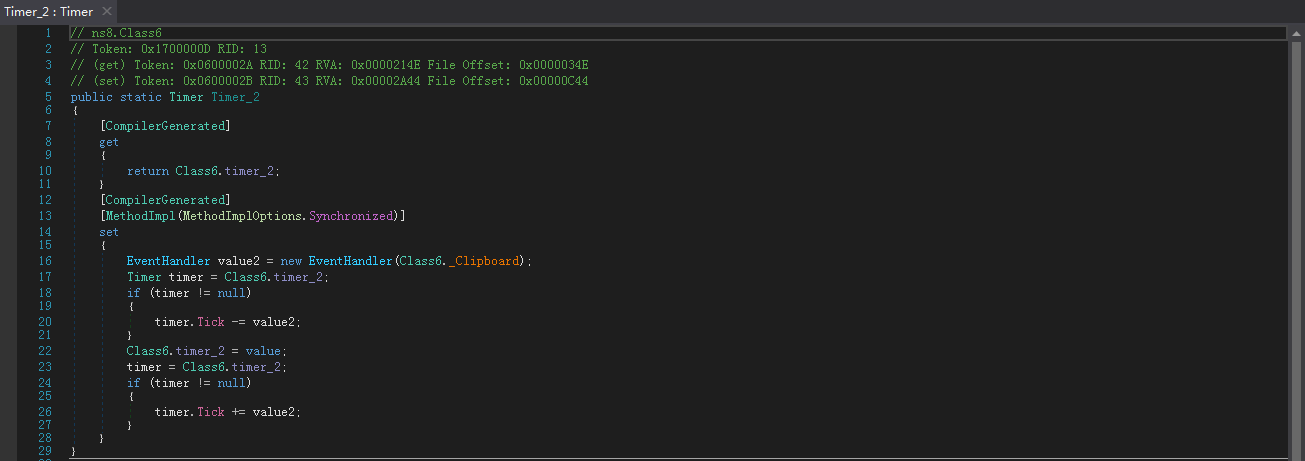Click the Timer_2 property name on line 5
This screenshot has width=1305, height=461.
[x=234, y=97]
